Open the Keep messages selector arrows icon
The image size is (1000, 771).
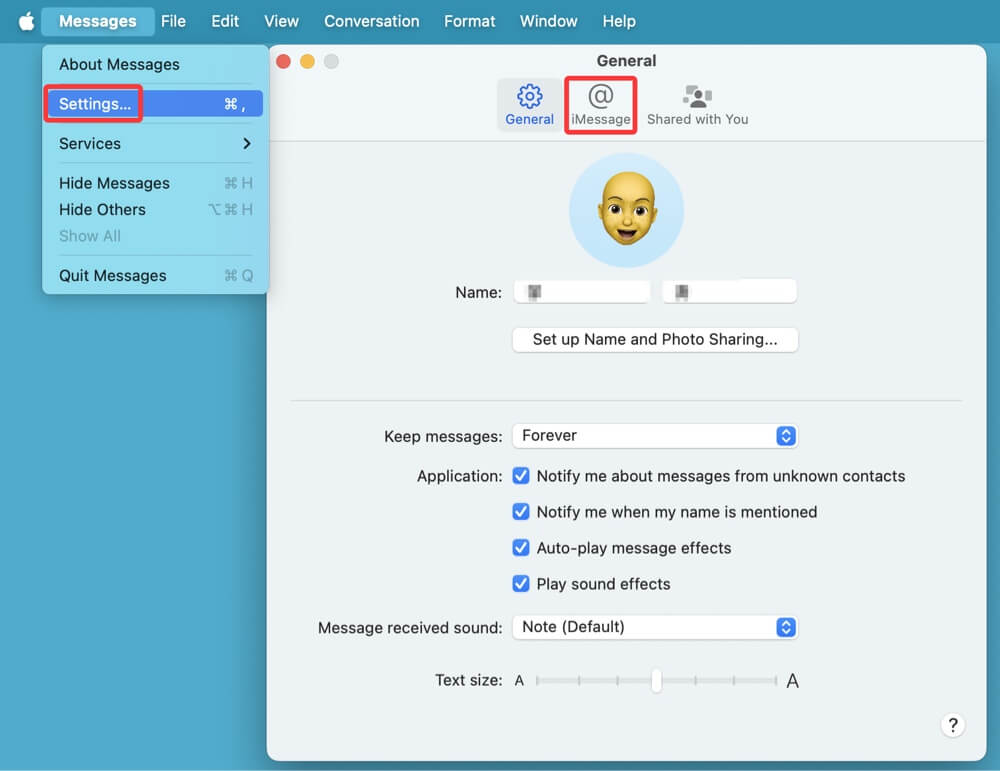[x=786, y=436]
